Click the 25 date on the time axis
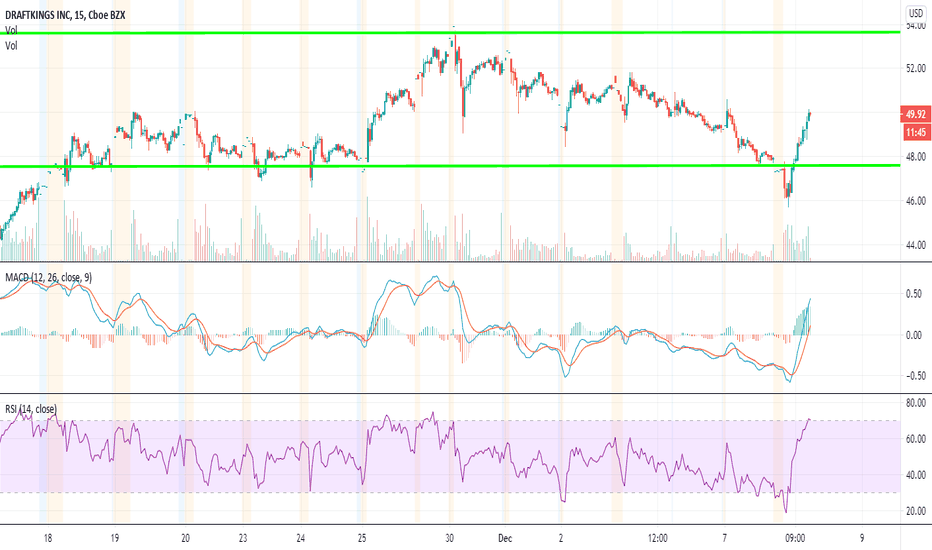The image size is (932, 550). 362,538
